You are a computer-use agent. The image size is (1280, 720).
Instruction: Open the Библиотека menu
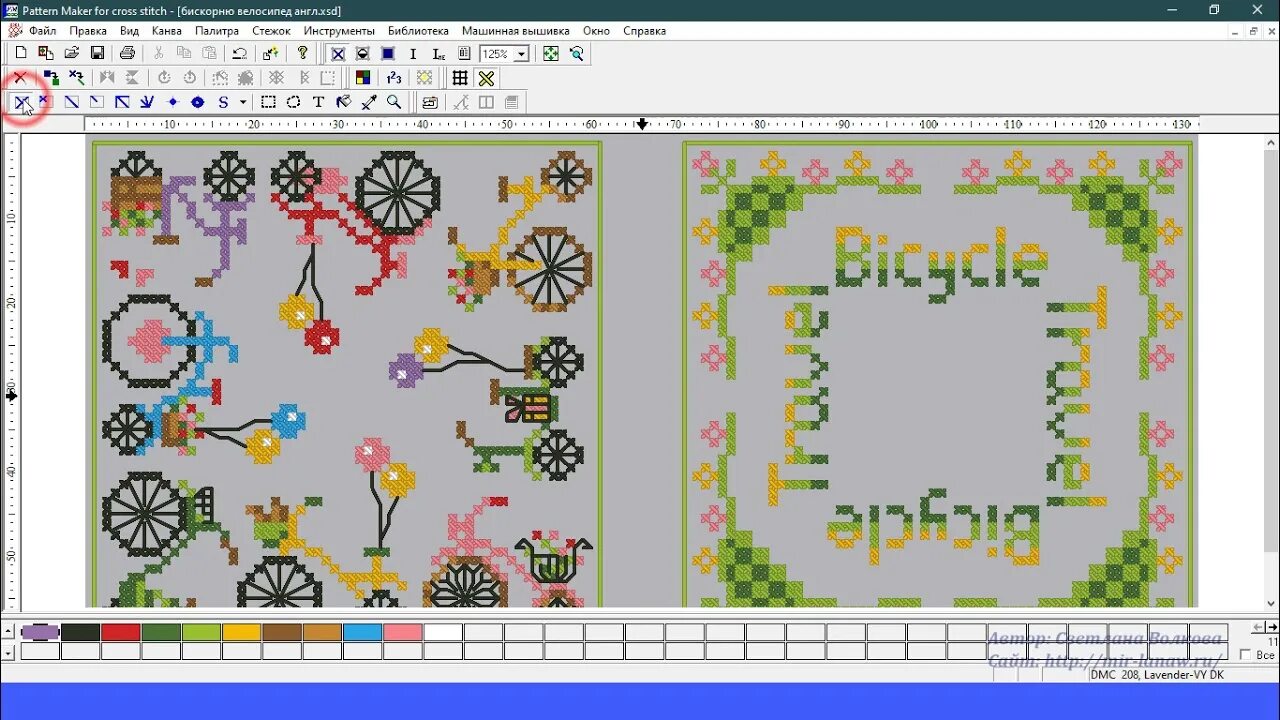click(x=418, y=31)
